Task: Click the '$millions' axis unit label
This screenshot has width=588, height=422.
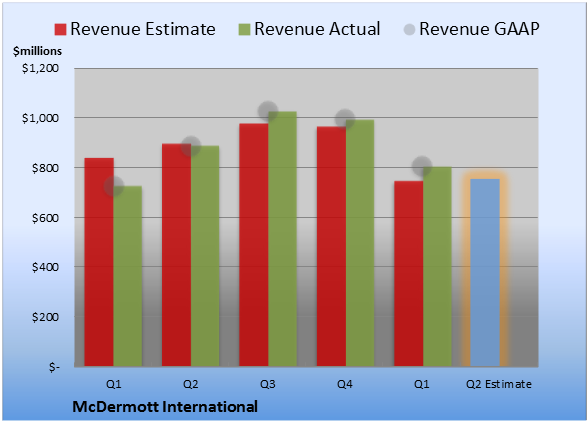Action: [x=37, y=51]
